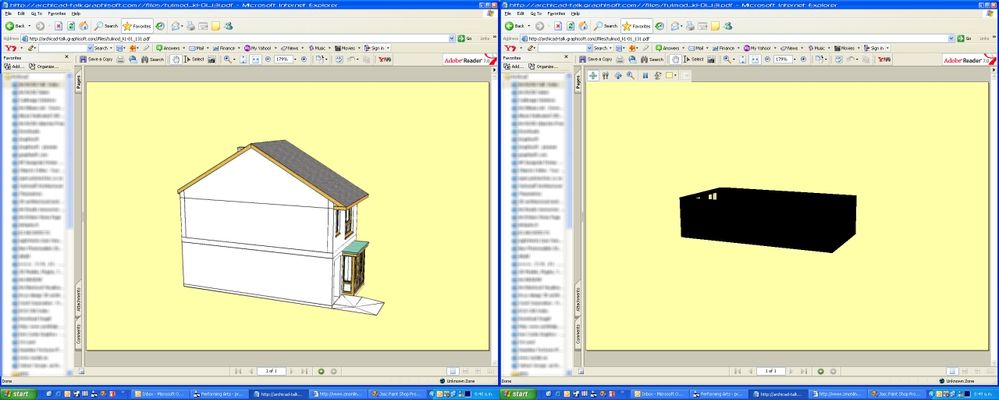Click zoom percentage field in left Adobe Reader

click(x=284, y=59)
